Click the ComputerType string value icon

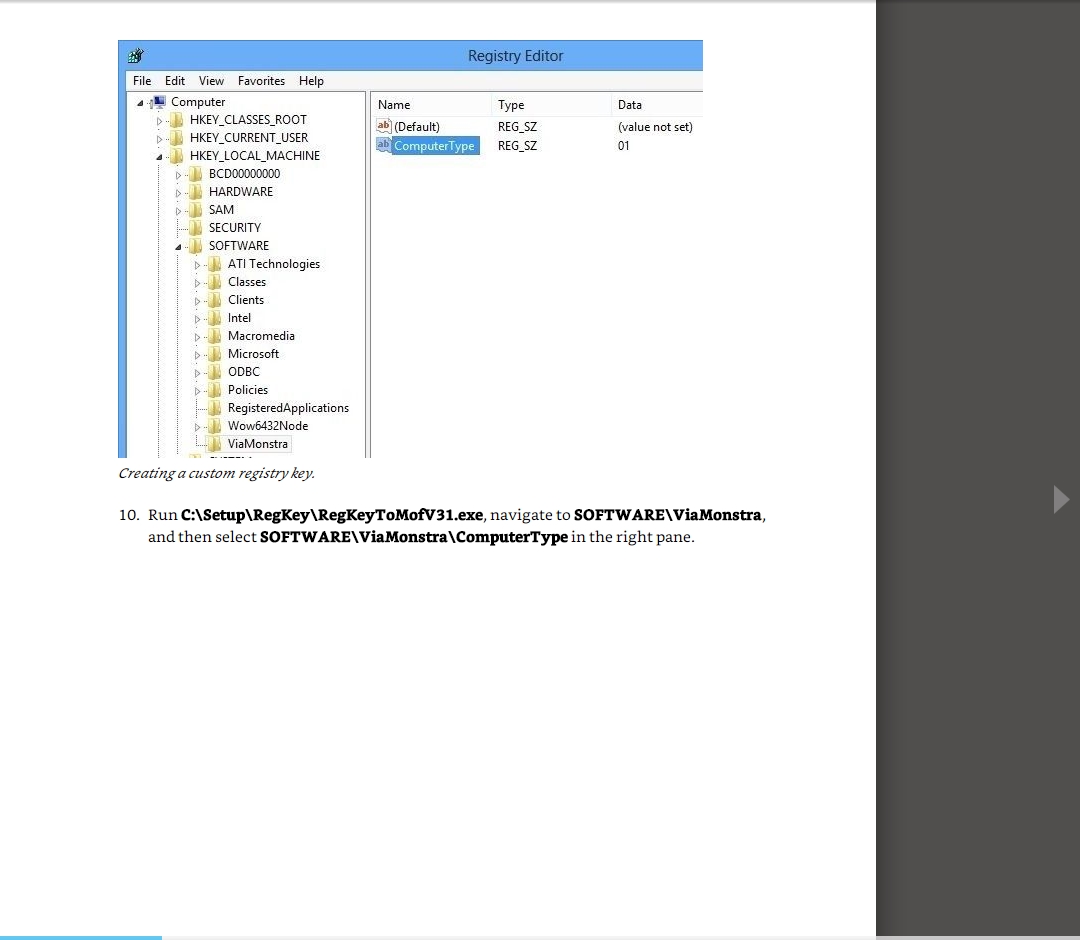[x=383, y=146]
